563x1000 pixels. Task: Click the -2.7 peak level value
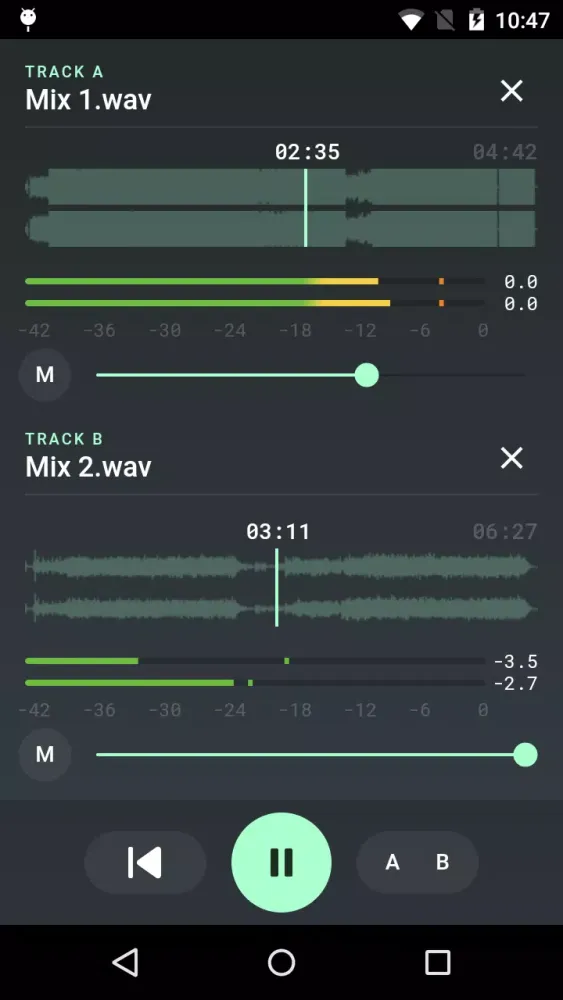tap(515, 684)
